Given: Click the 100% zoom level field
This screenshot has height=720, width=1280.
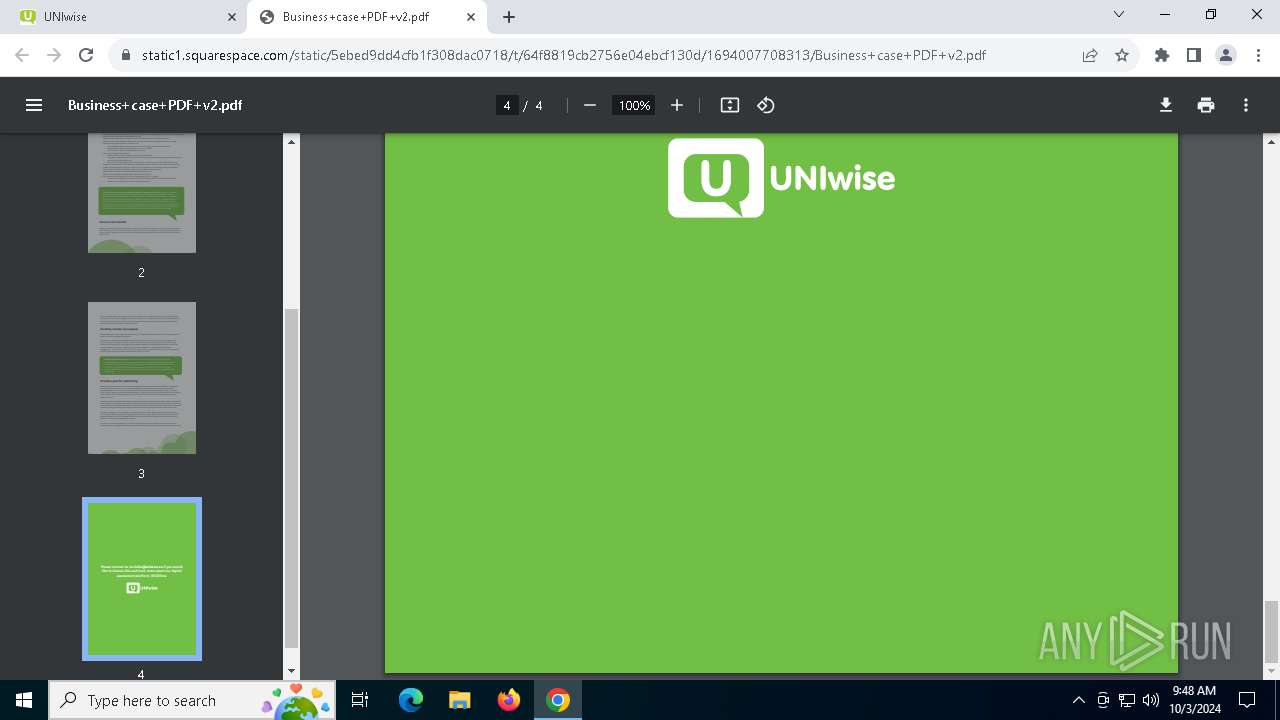Looking at the screenshot, I should (634, 105).
